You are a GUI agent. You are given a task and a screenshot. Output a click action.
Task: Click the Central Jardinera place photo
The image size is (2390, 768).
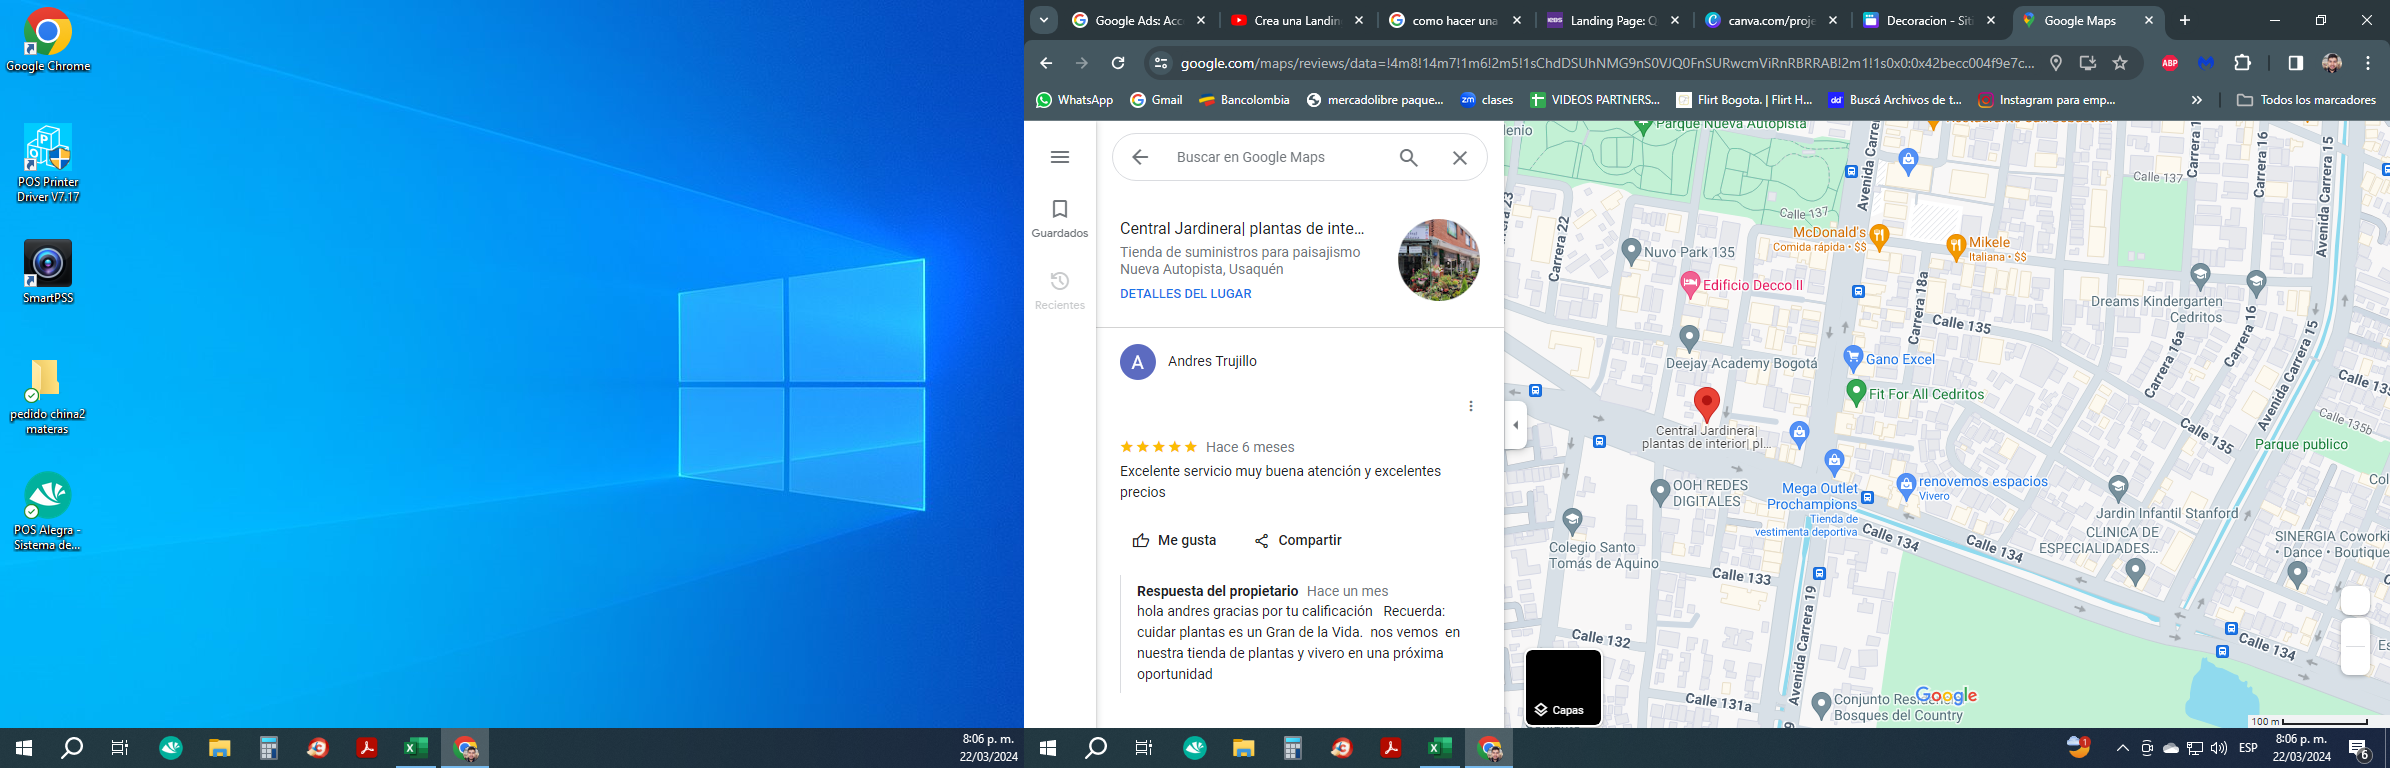click(x=1438, y=260)
